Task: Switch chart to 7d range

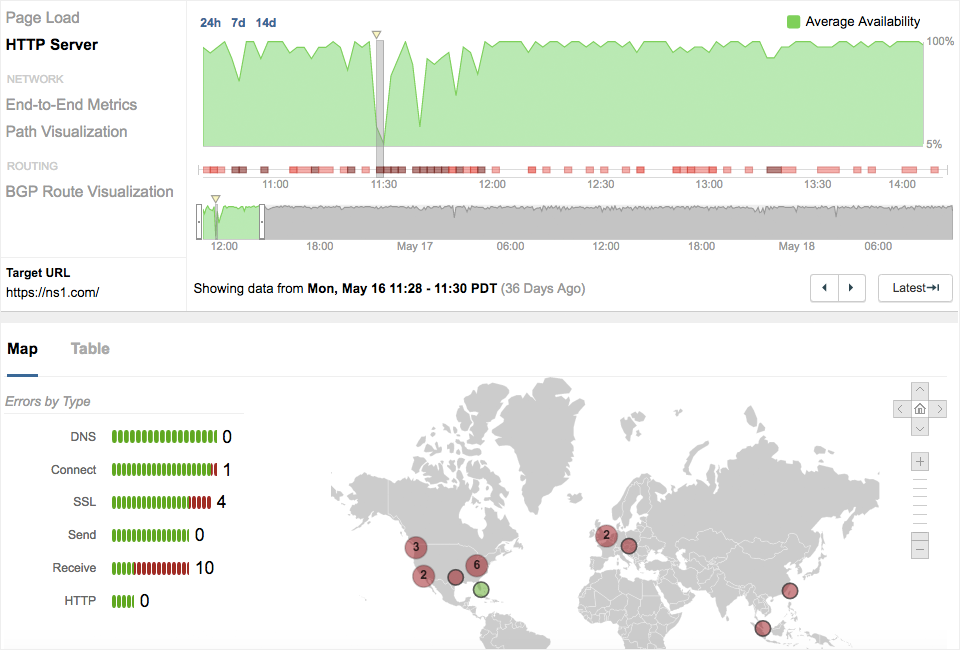Action: 238,22
